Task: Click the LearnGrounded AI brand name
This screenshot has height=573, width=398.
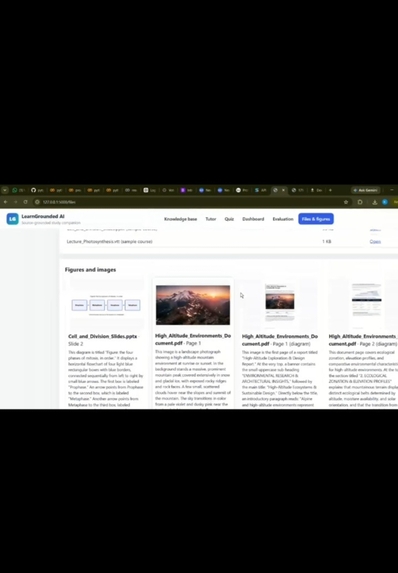Action: [43, 216]
